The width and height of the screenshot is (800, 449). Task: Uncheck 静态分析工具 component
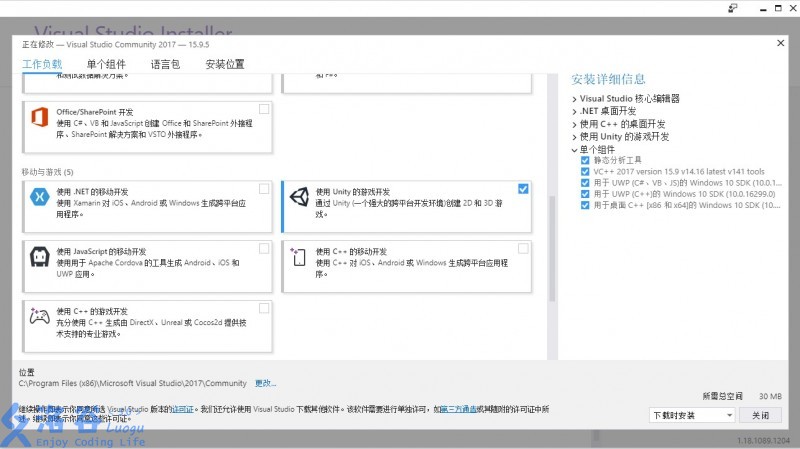tap(585, 160)
